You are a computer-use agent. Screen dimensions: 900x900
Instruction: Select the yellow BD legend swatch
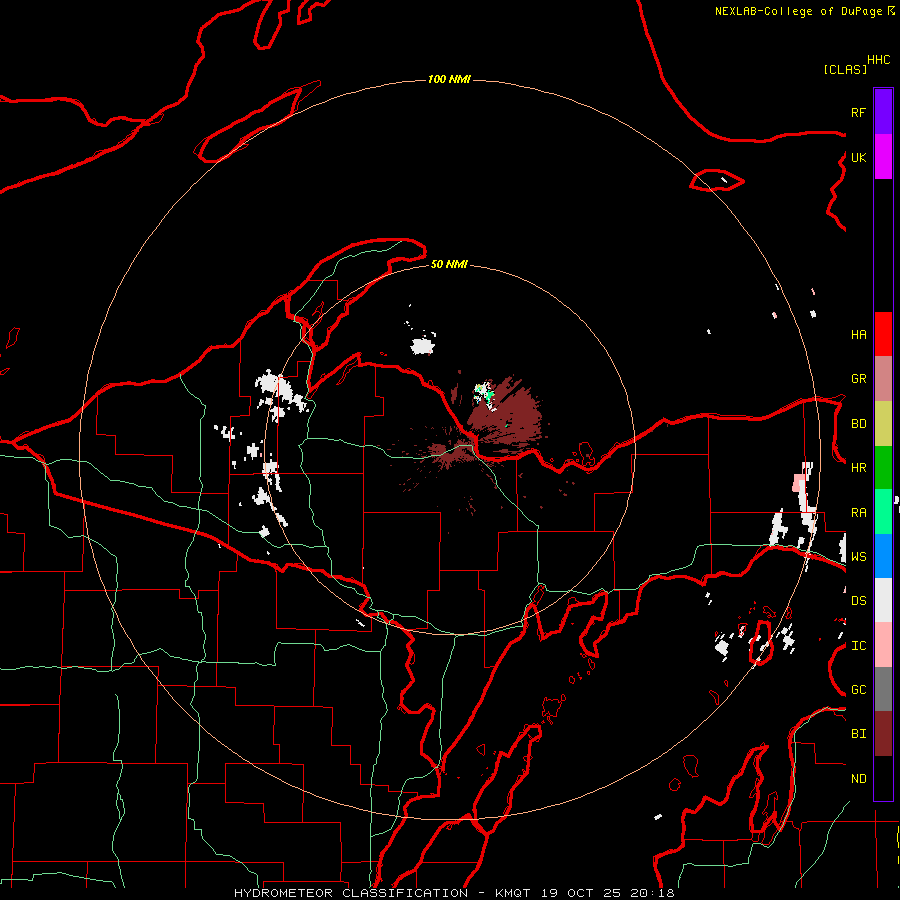[883, 424]
